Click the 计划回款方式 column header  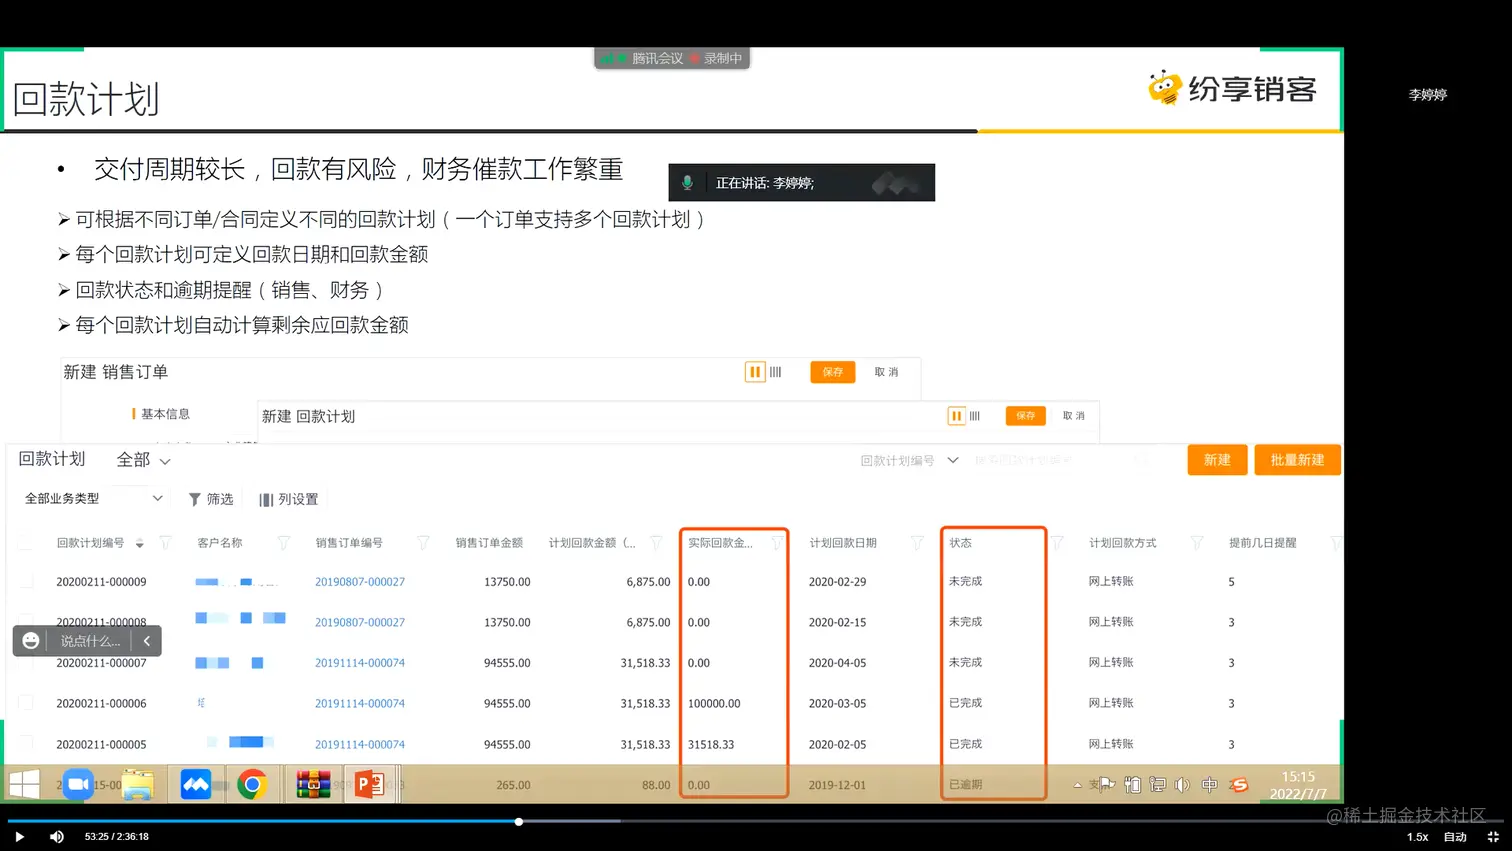1122,543
